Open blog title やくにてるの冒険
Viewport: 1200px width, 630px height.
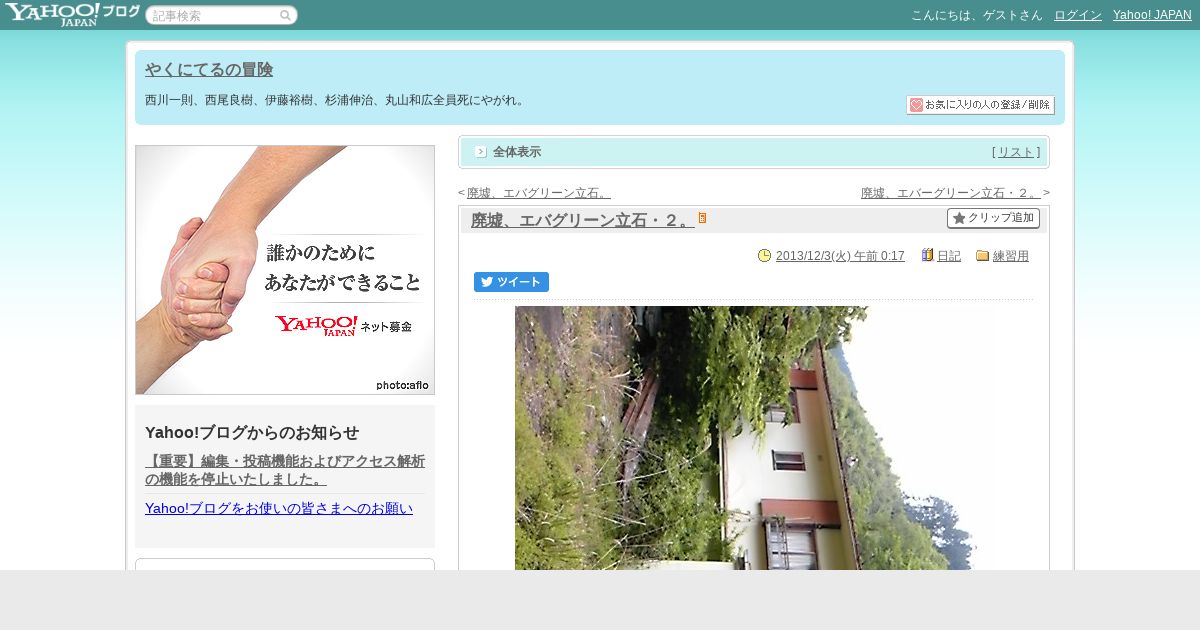pos(209,70)
